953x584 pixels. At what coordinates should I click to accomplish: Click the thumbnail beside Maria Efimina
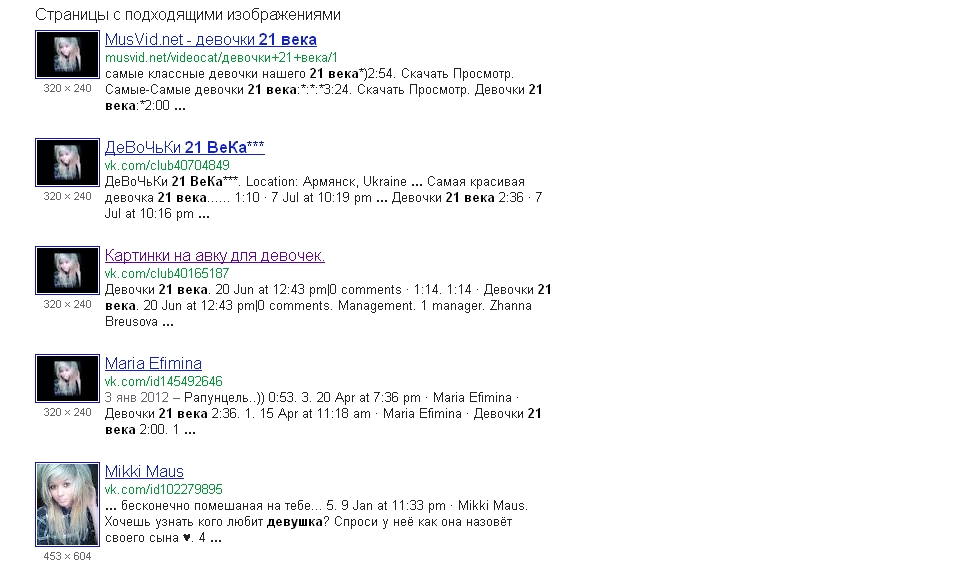[67, 379]
